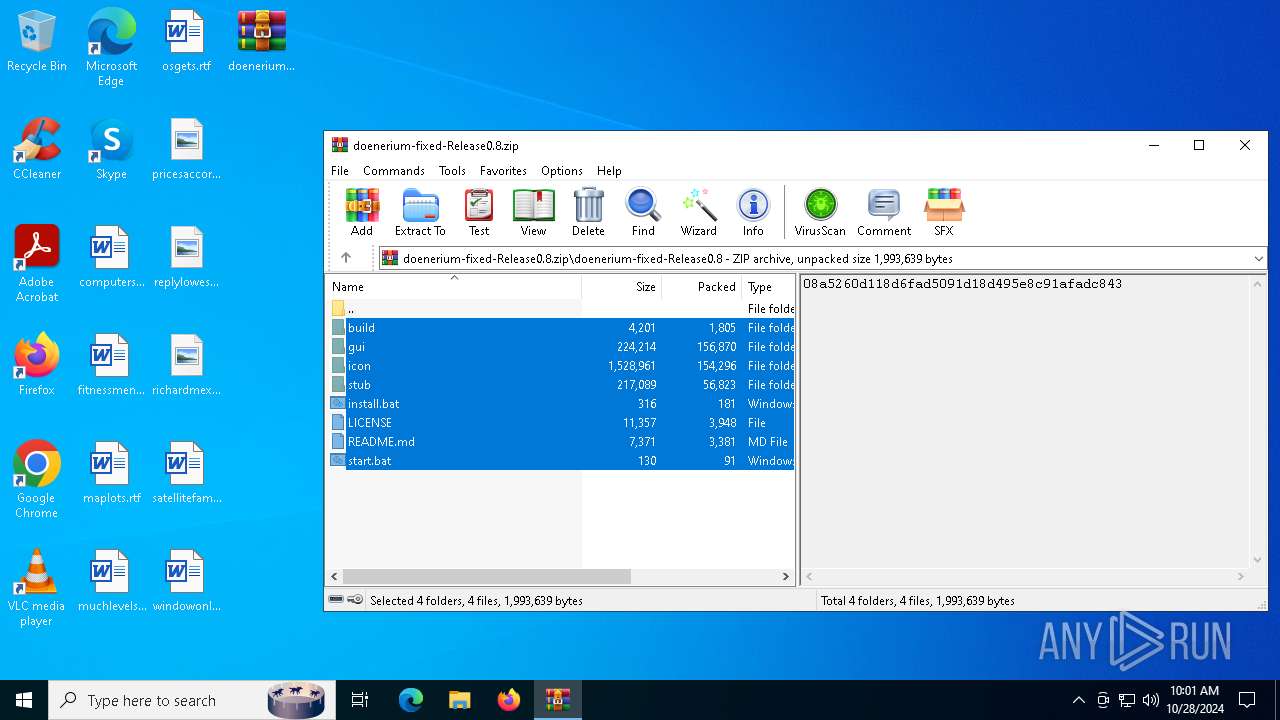
Task: Click the volume icon in tray
Action: coord(1151,700)
